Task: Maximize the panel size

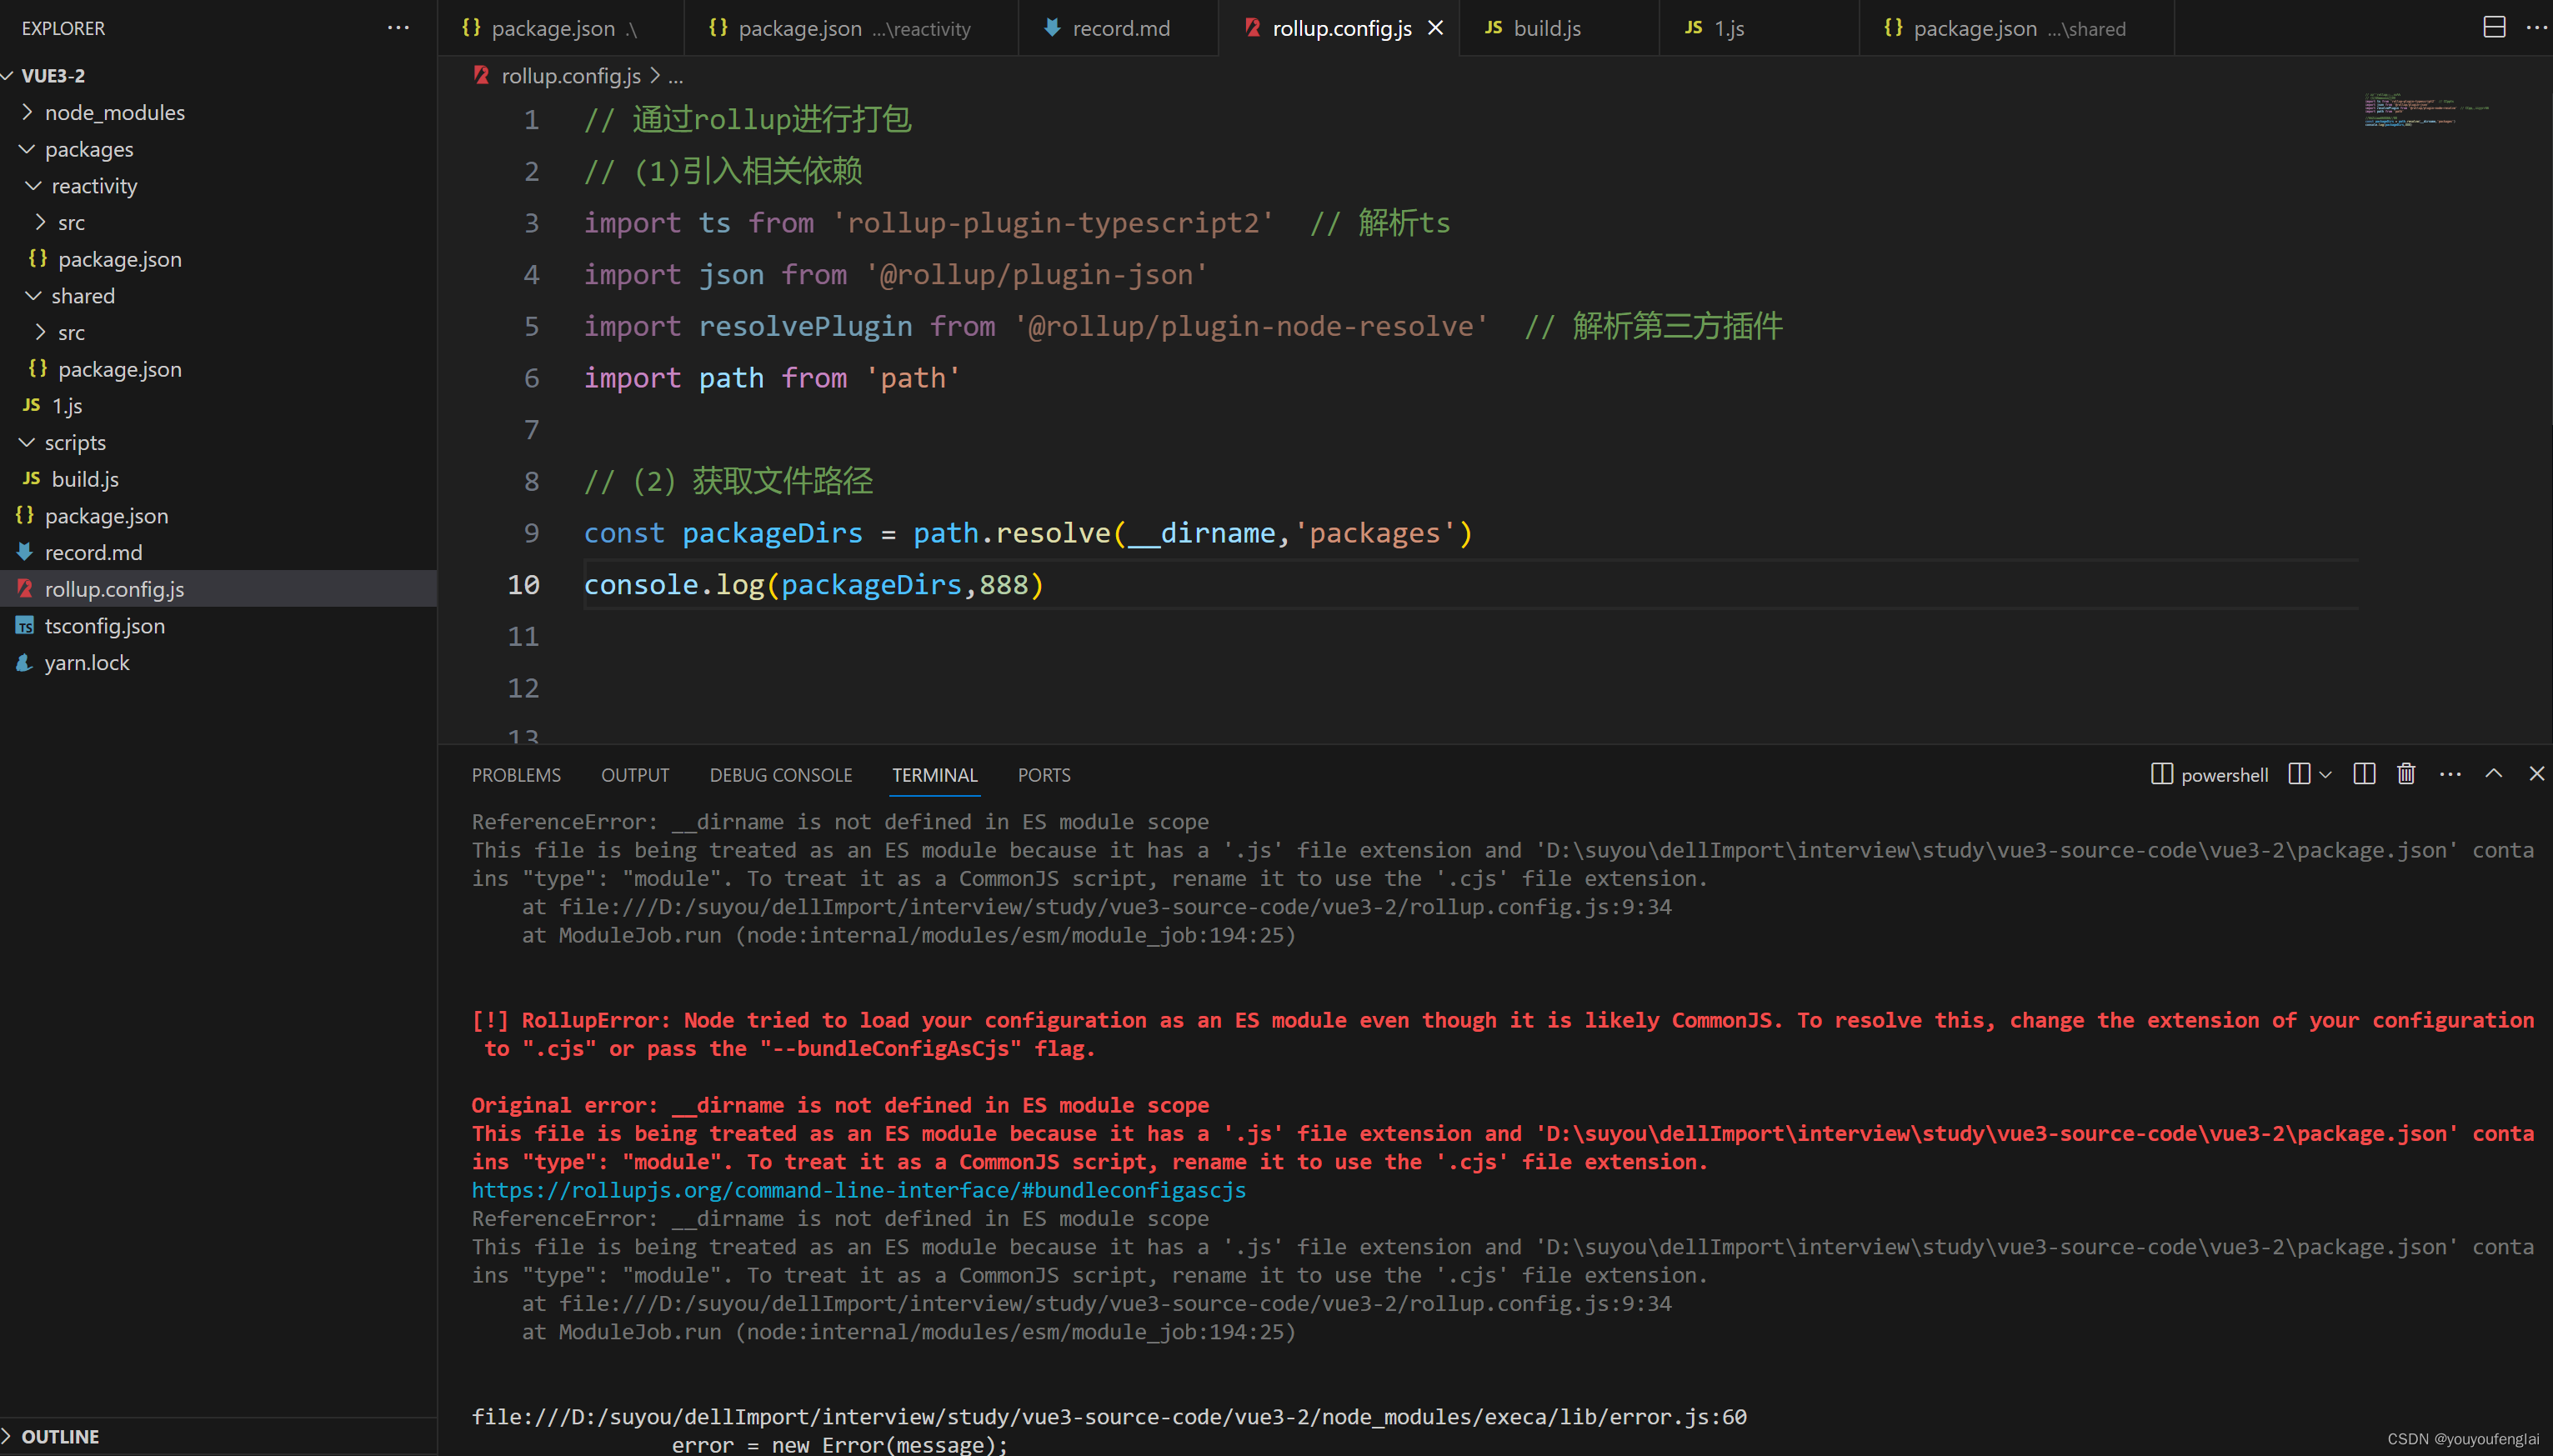Action: (2494, 774)
